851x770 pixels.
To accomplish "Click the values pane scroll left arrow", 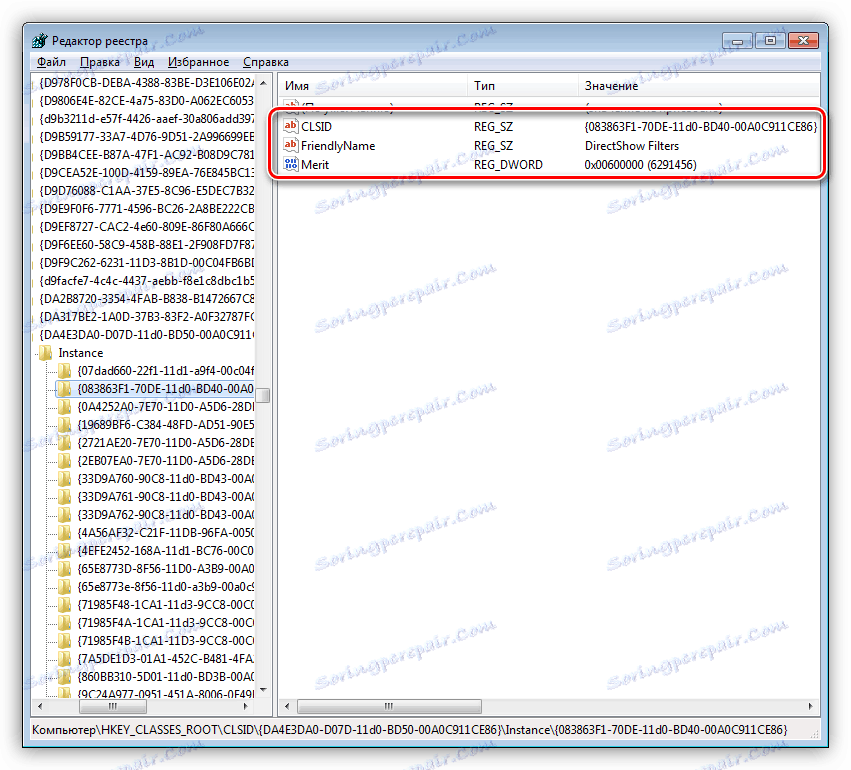I will click(x=287, y=706).
